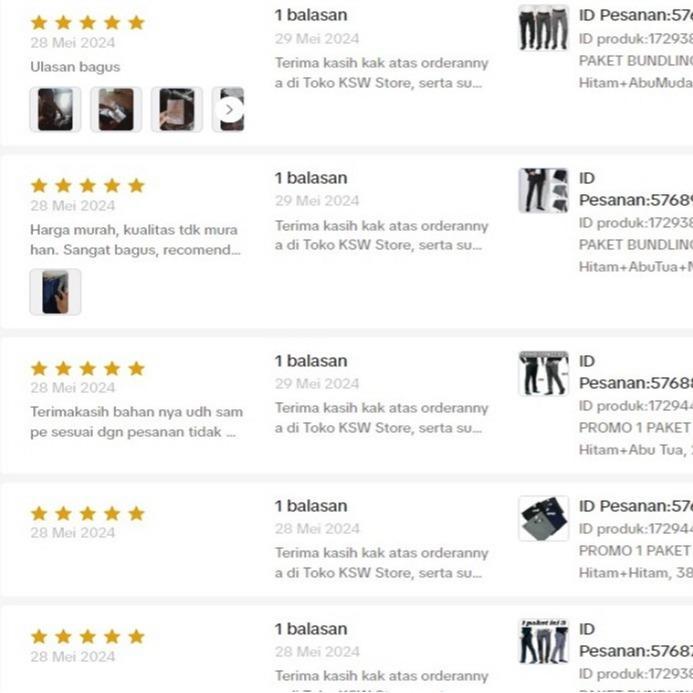This screenshot has width=693, height=693.
Task: Expand '1 balasan' on third review
Action: tap(311, 361)
